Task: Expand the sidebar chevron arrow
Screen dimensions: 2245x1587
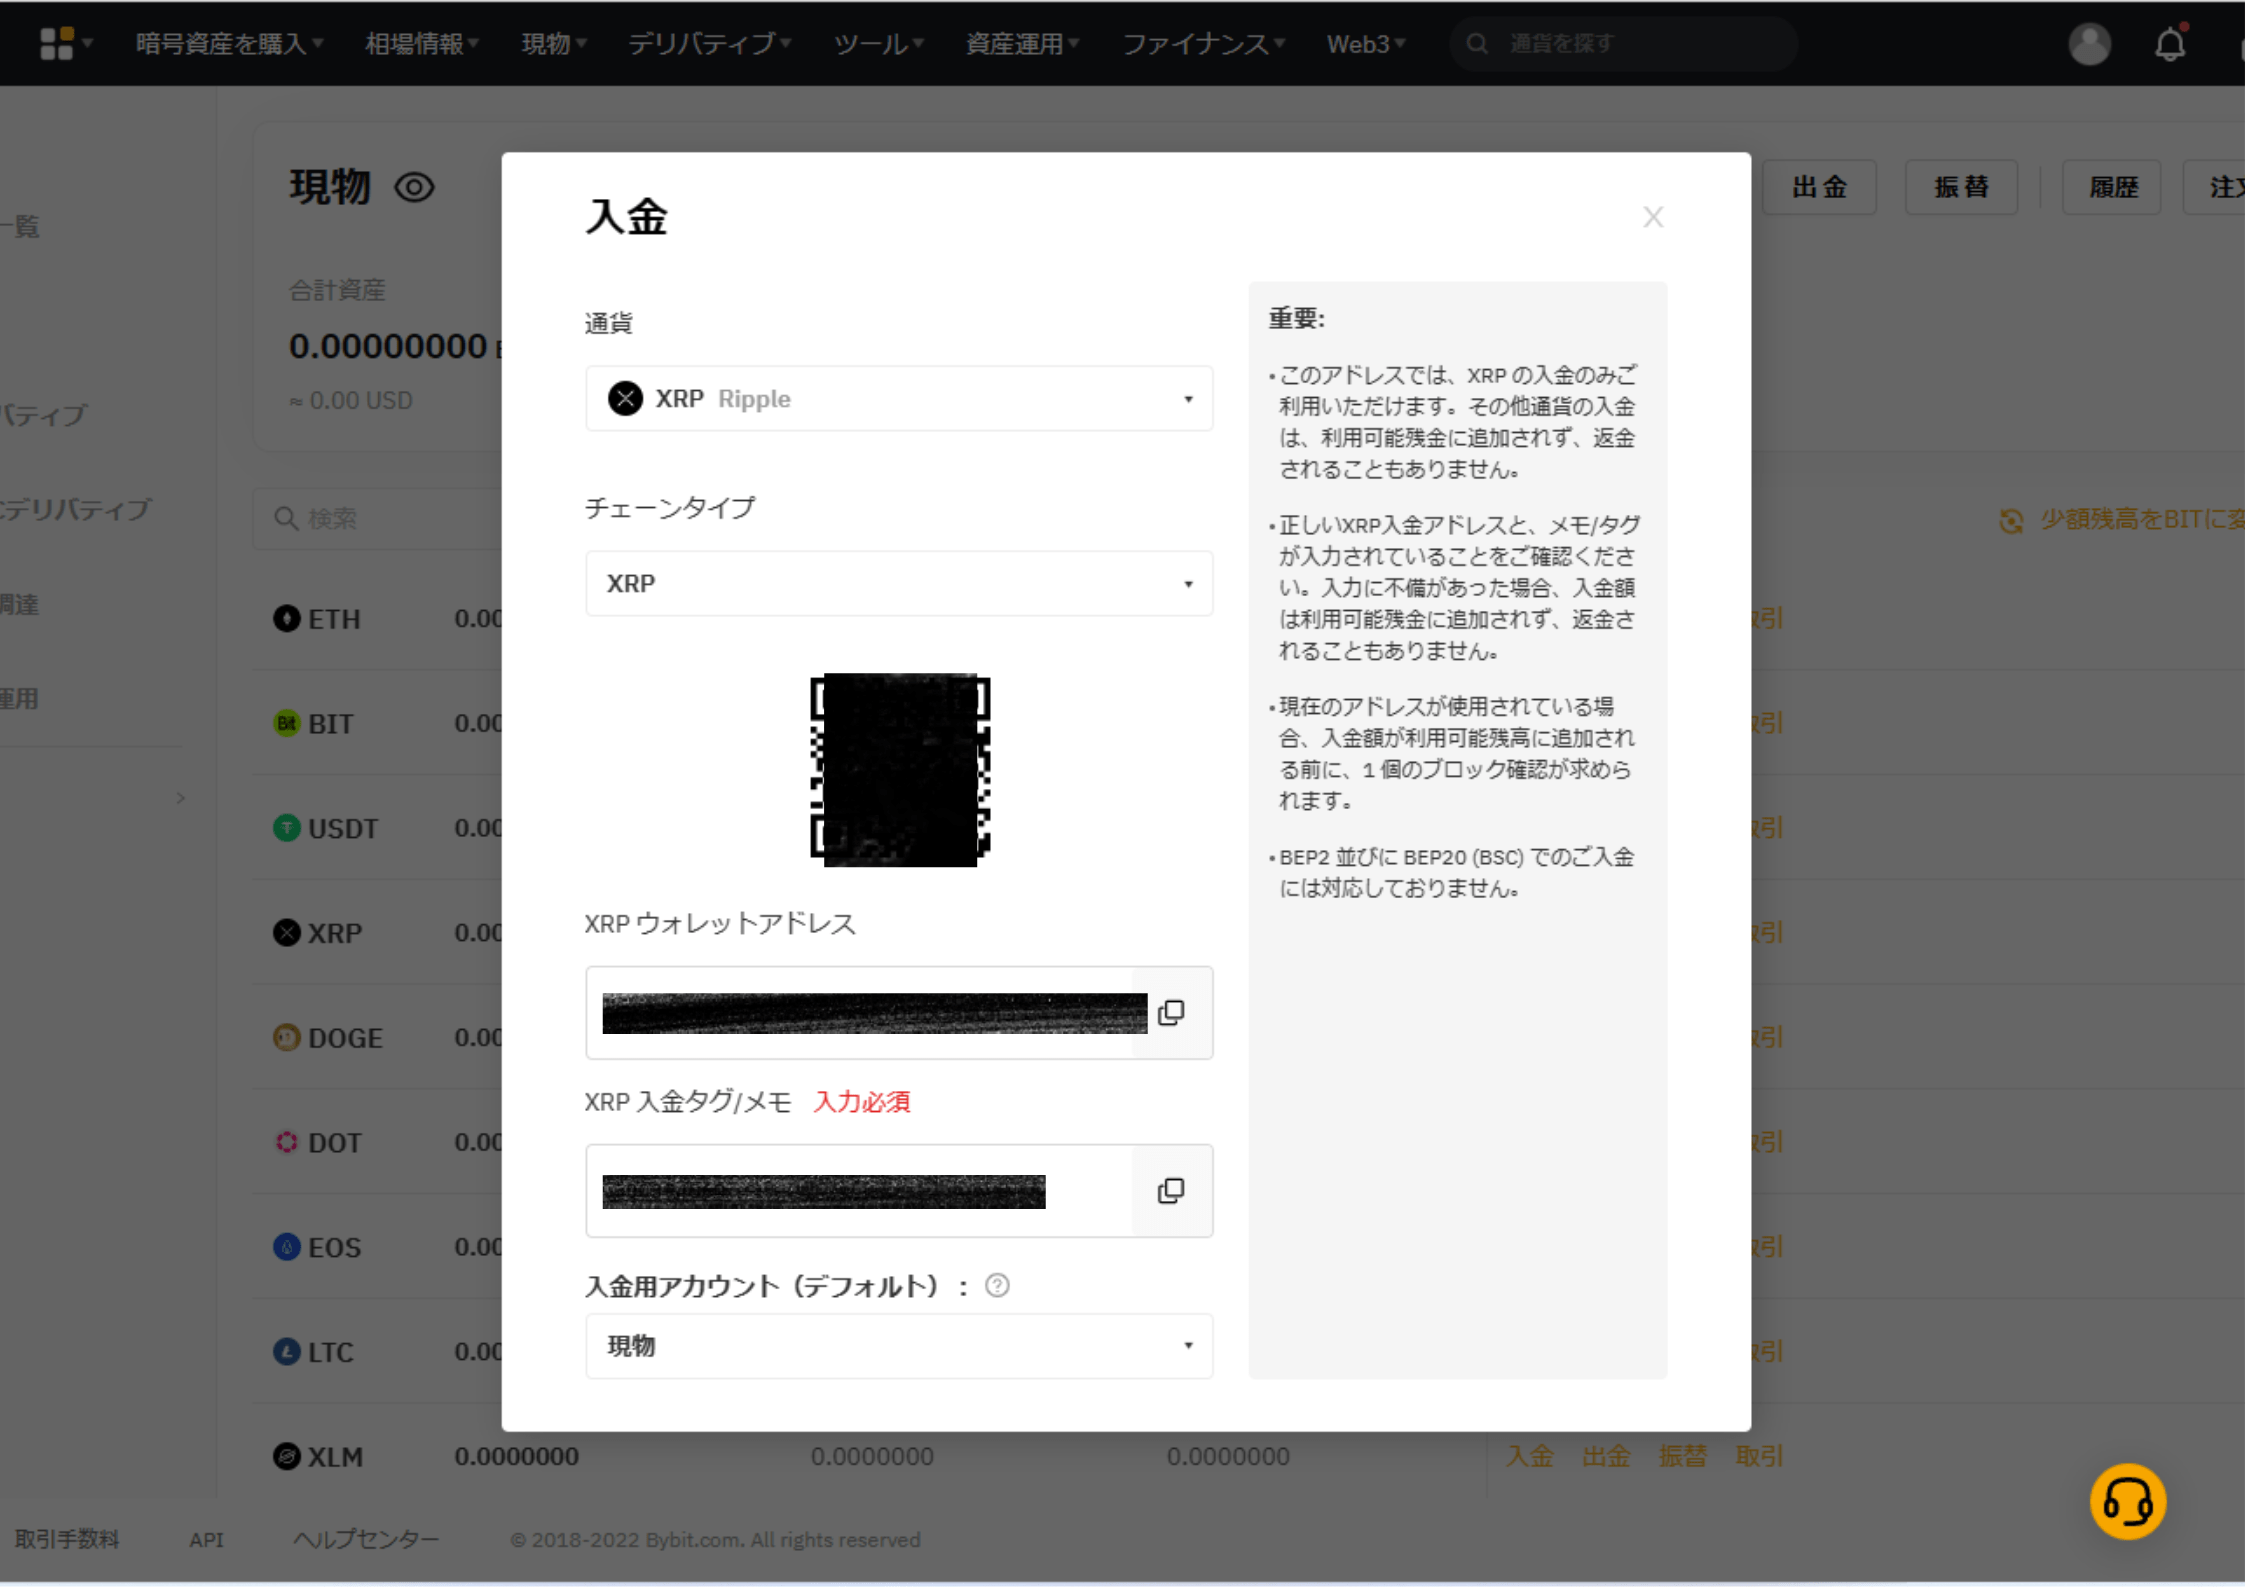Action: (181, 797)
